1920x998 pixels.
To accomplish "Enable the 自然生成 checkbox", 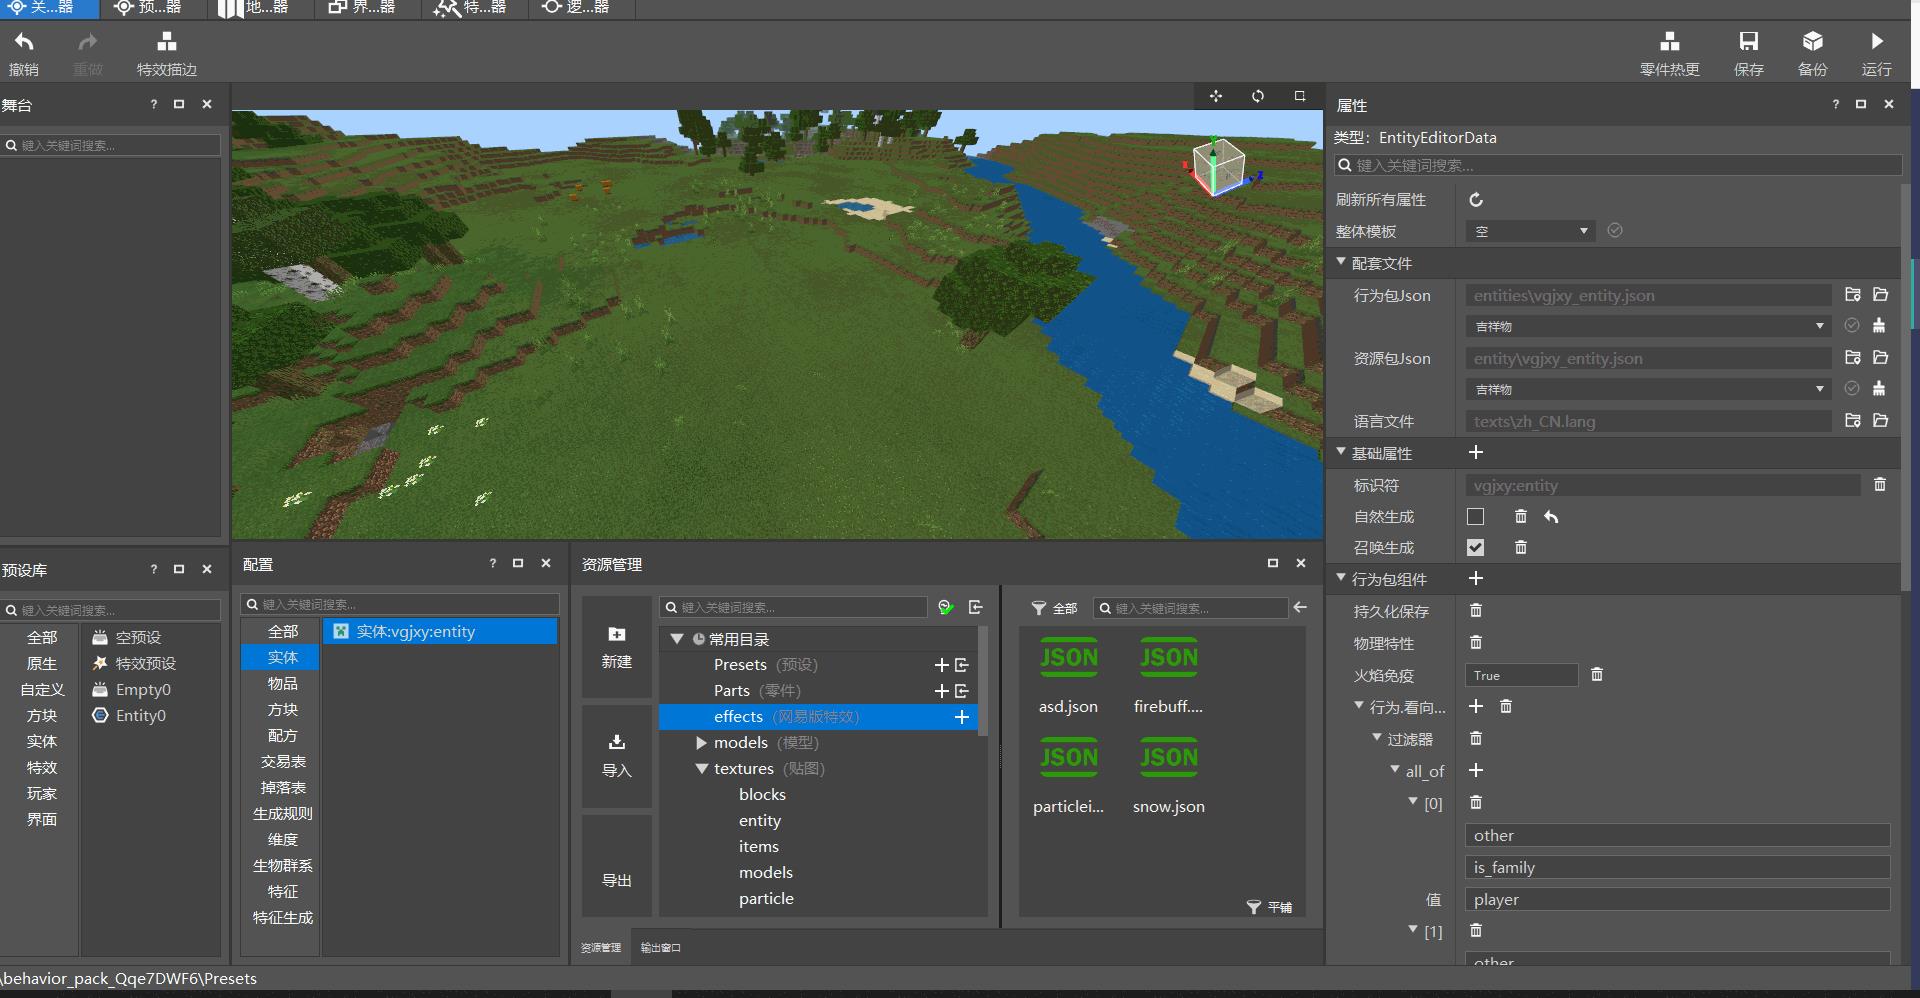I will (1475, 517).
